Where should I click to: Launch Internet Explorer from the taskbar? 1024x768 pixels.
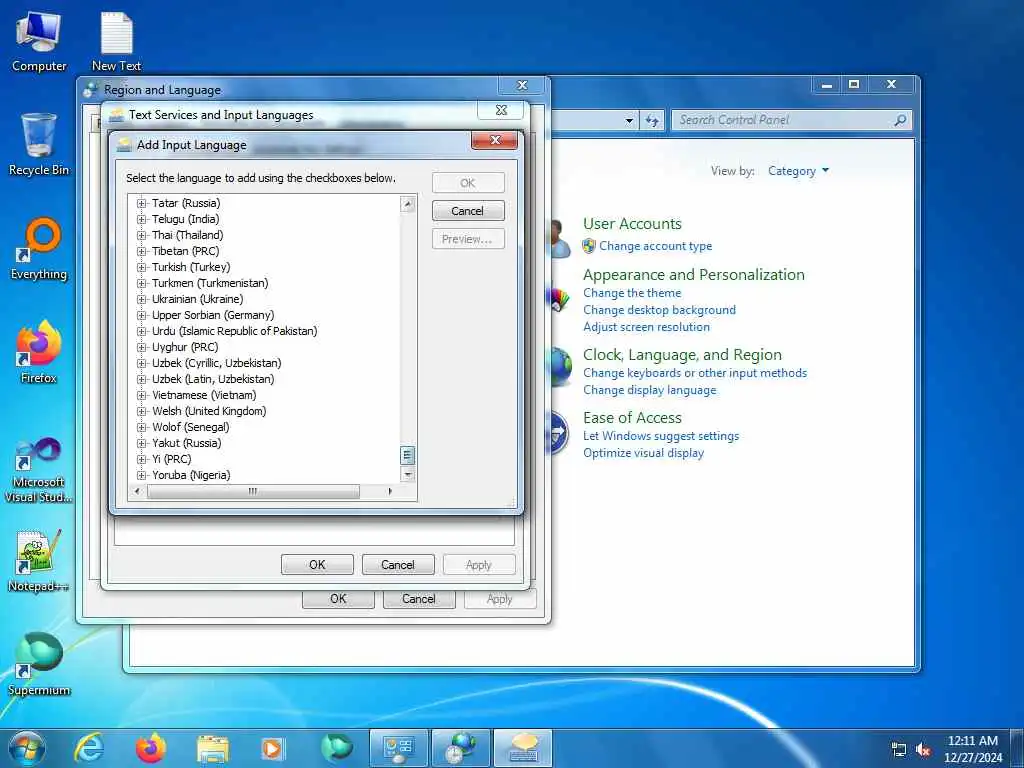[88, 748]
